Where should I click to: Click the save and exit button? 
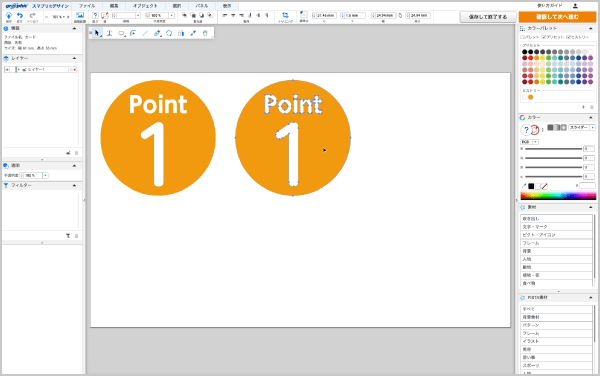[x=488, y=17]
